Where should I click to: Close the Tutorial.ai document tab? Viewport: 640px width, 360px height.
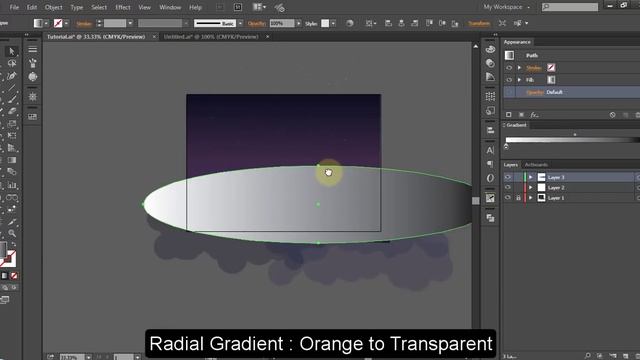(154, 37)
